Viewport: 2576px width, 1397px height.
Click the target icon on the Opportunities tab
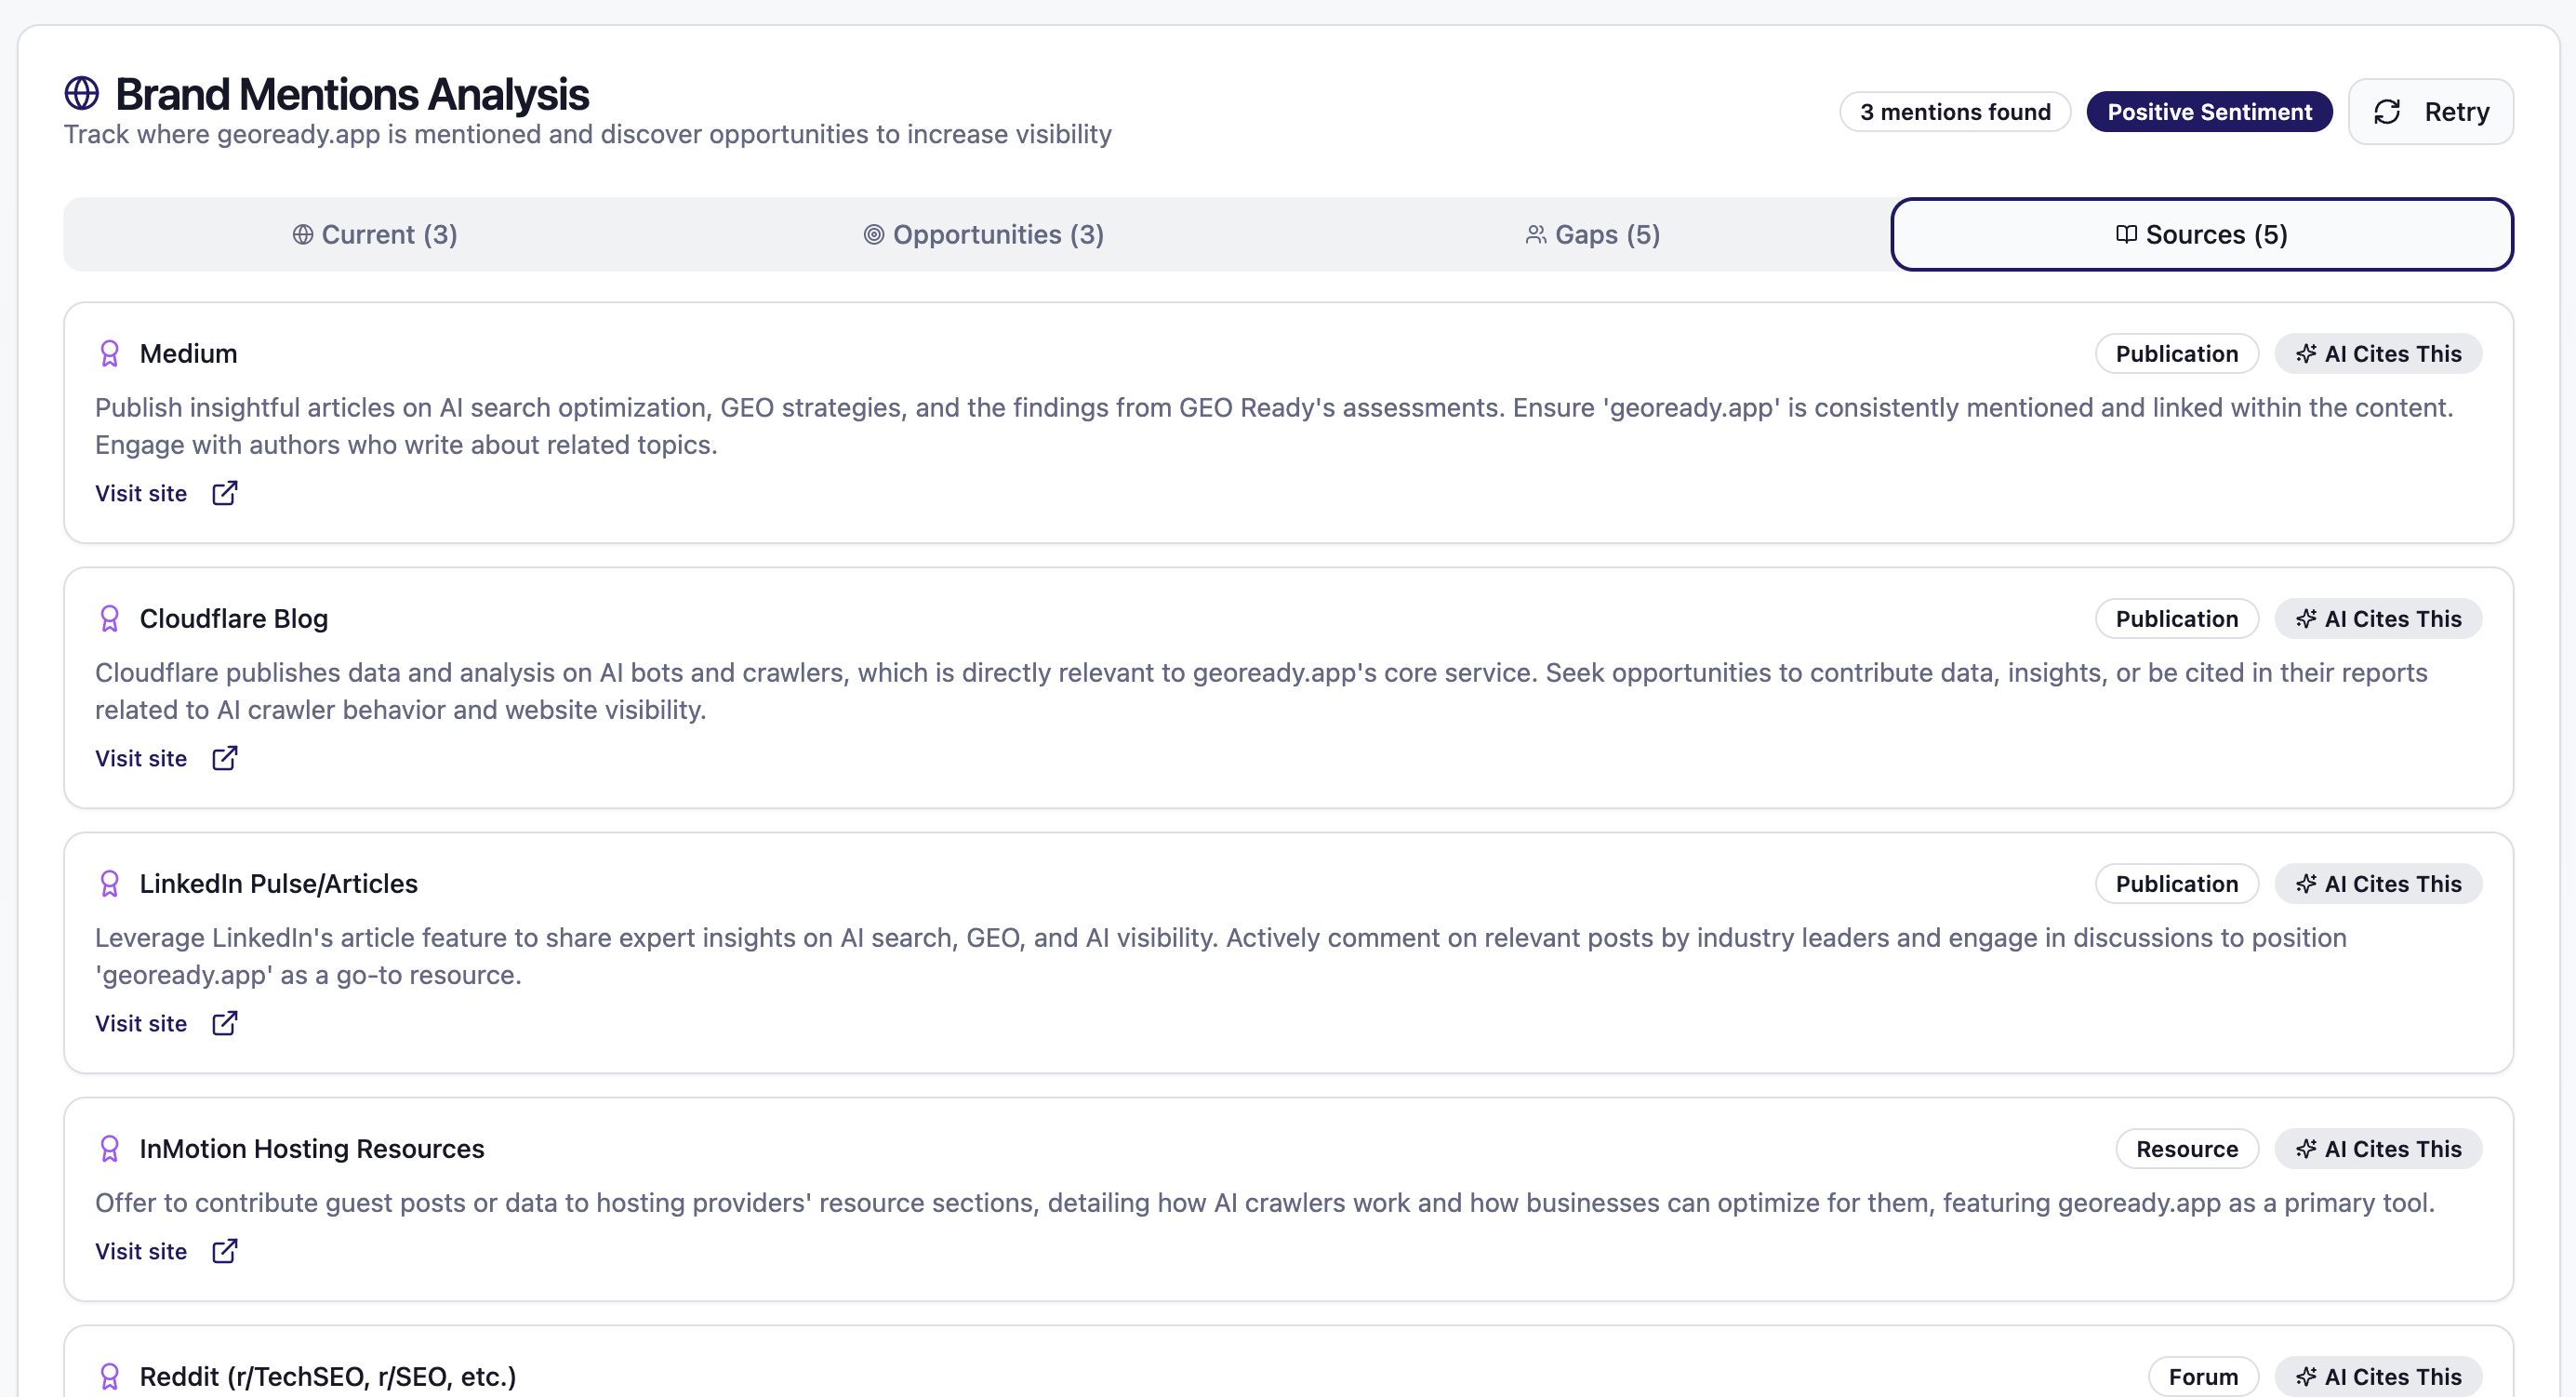click(x=874, y=235)
